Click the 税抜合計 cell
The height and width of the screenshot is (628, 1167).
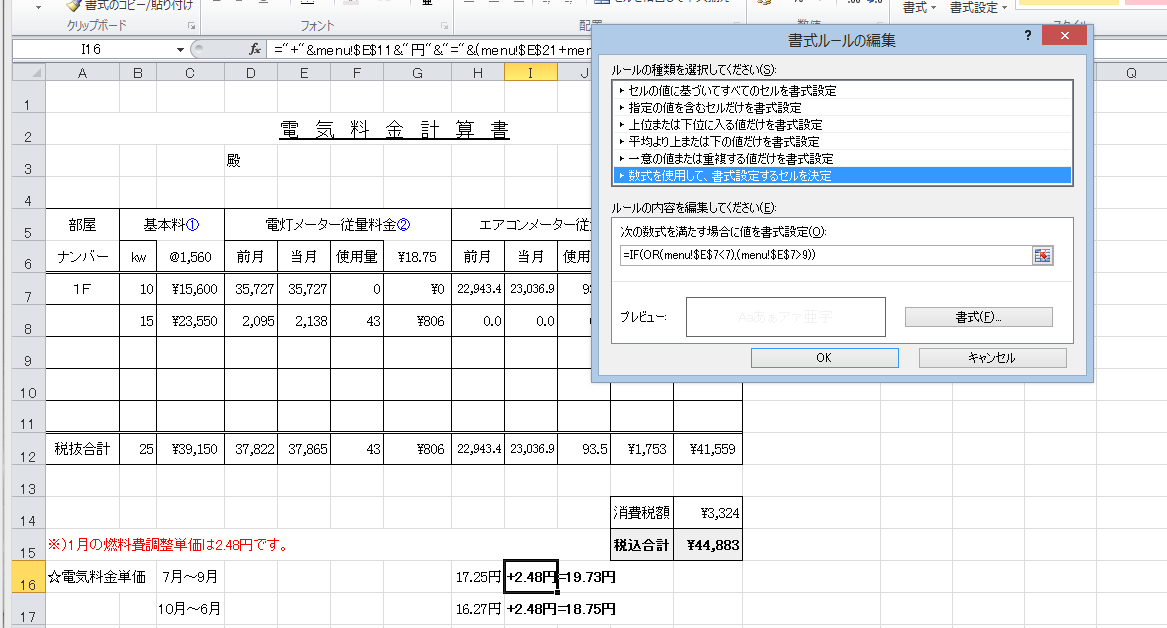pos(82,449)
